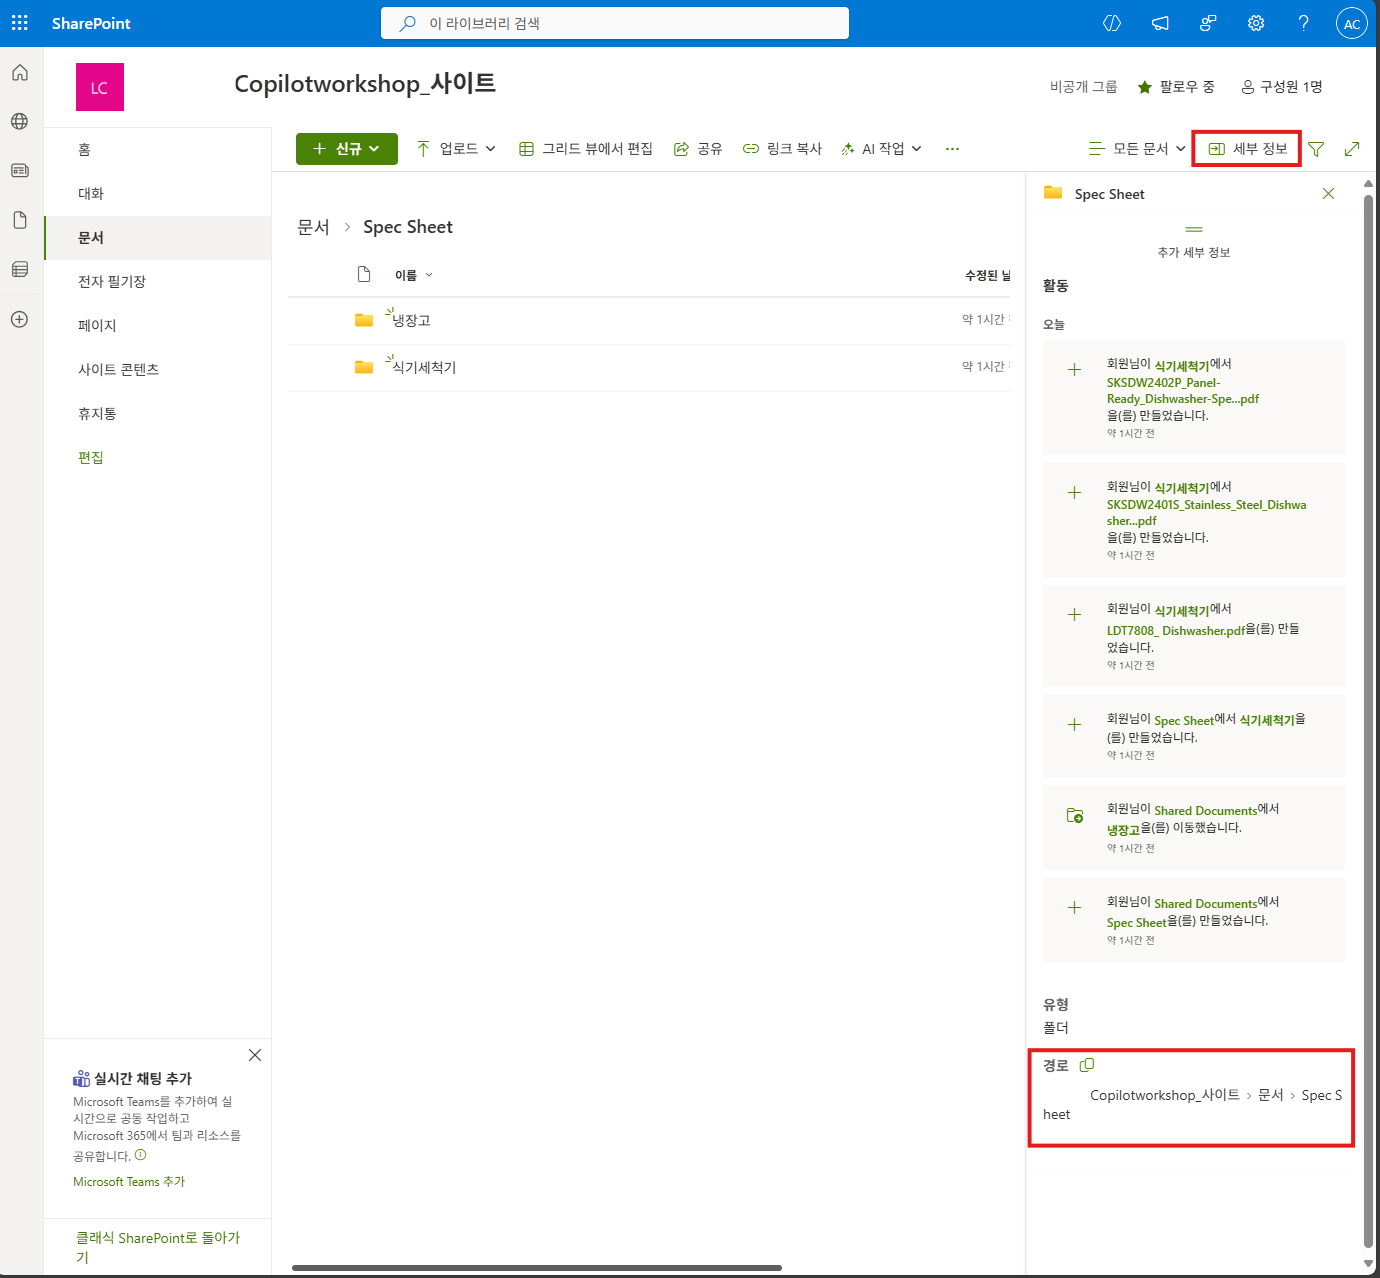This screenshot has width=1380, height=1278.
Task: Open the settings gear icon
Action: pos(1256,23)
